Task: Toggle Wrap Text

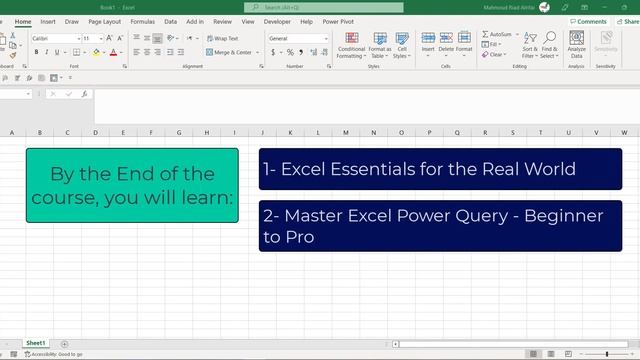Action: [222, 38]
